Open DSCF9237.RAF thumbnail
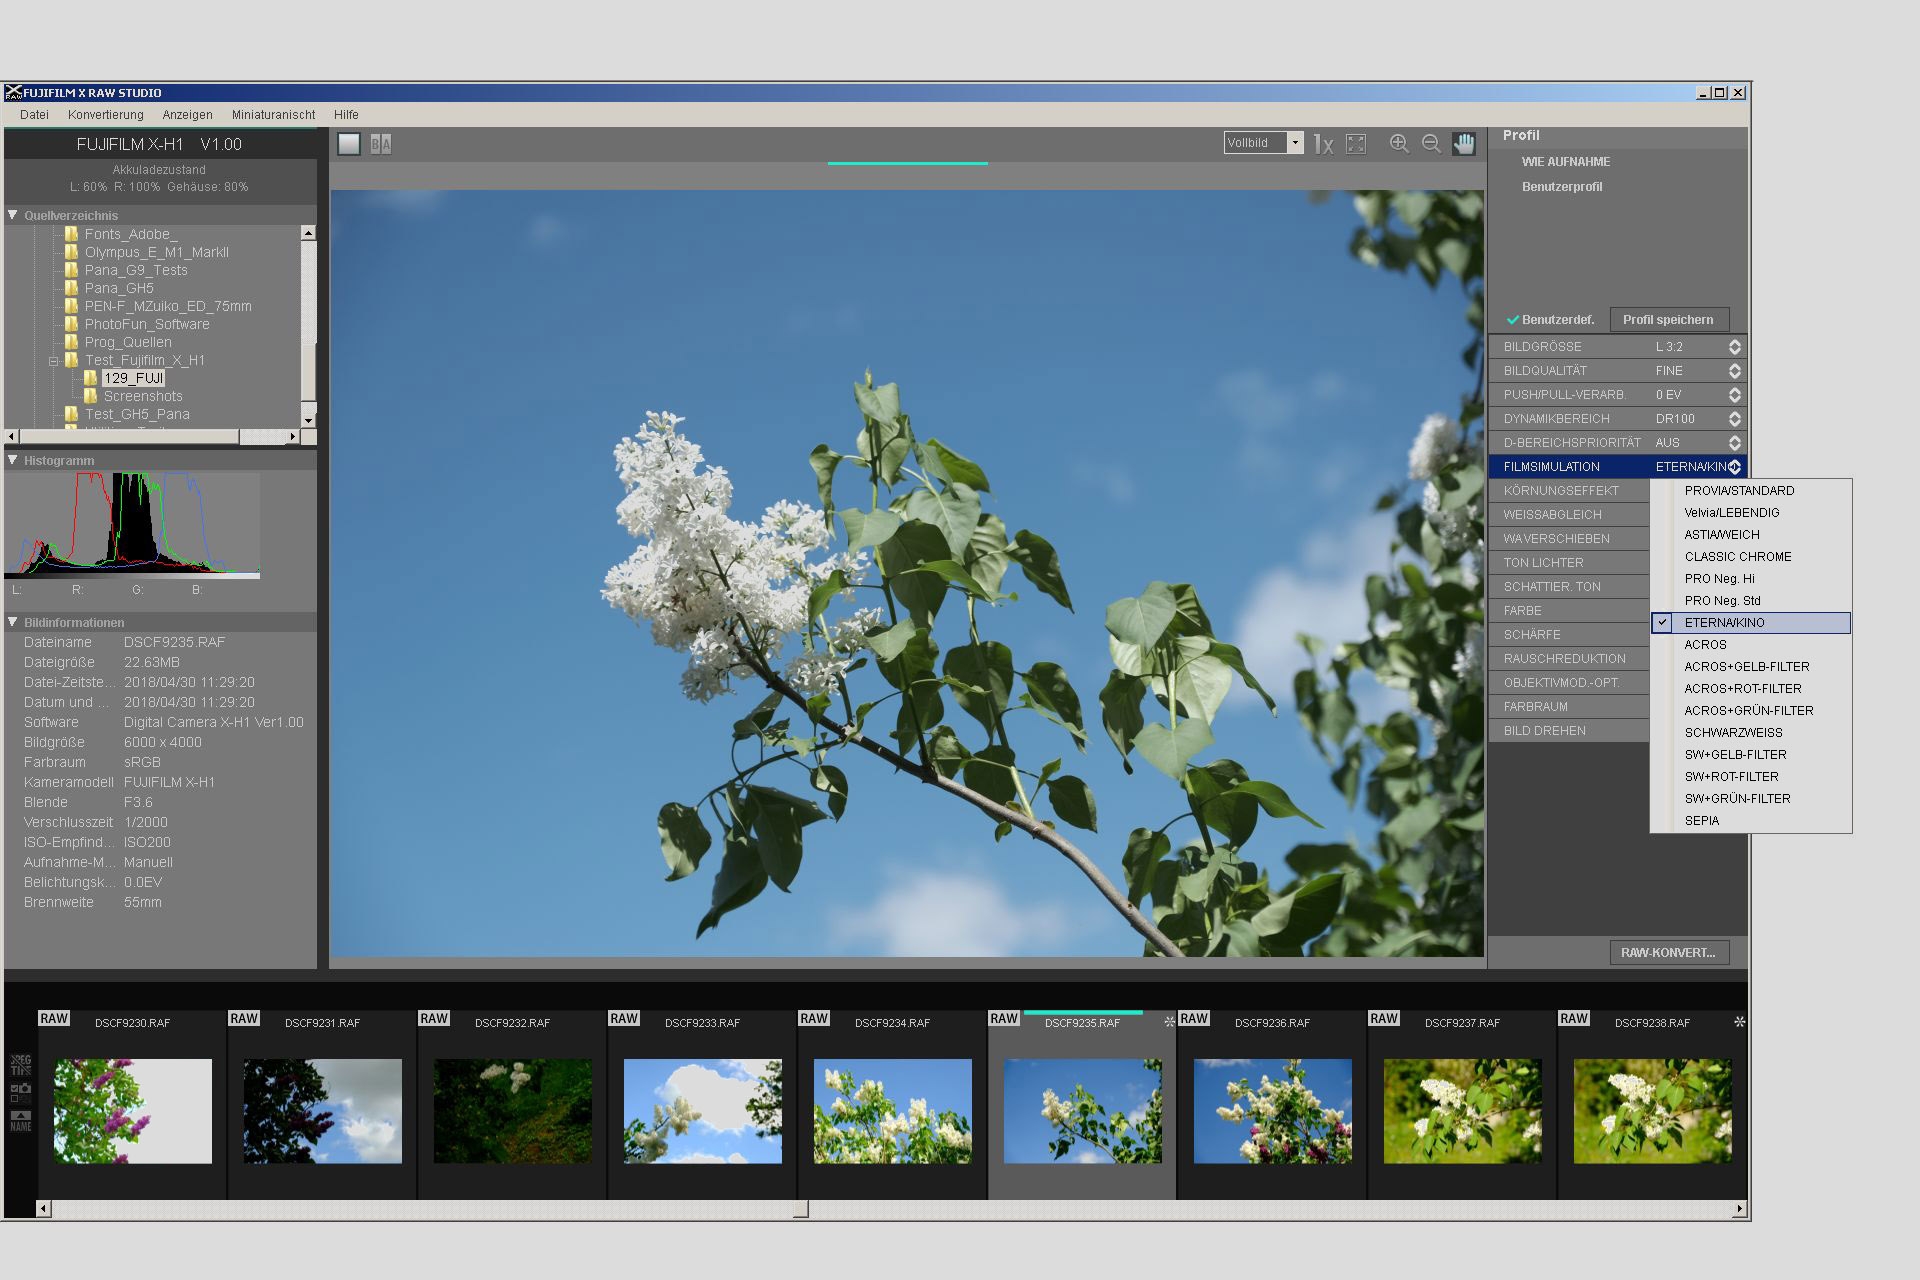The width and height of the screenshot is (1920, 1280). [x=1463, y=1111]
